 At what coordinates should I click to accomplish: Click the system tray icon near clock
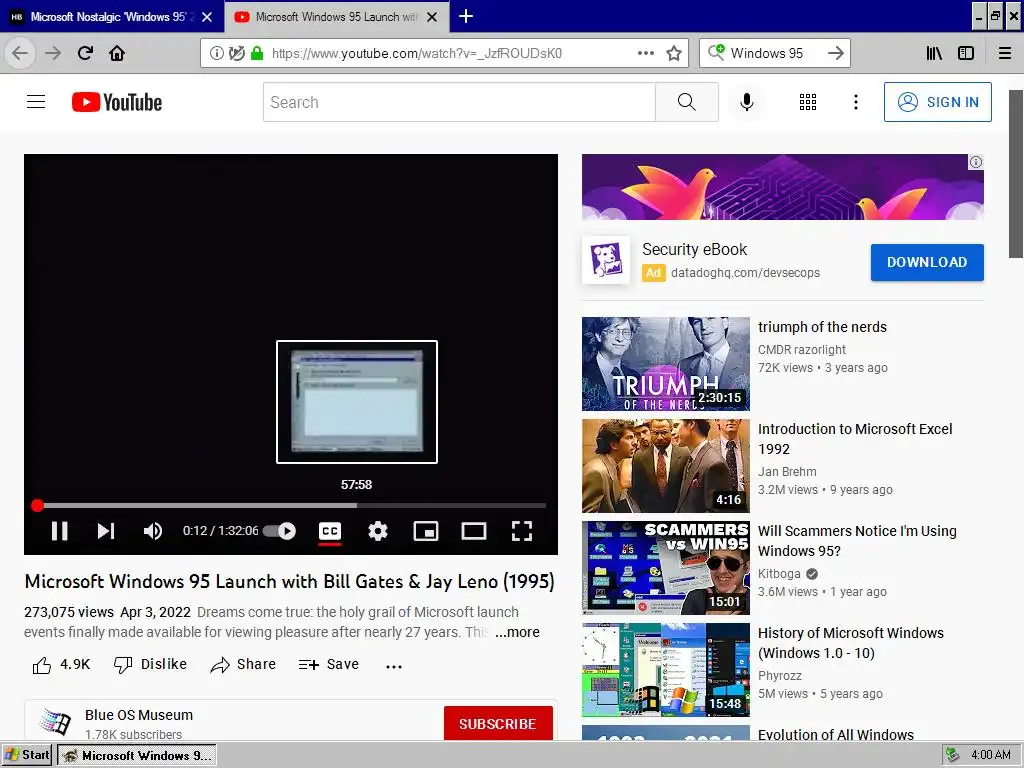click(953, 755)
